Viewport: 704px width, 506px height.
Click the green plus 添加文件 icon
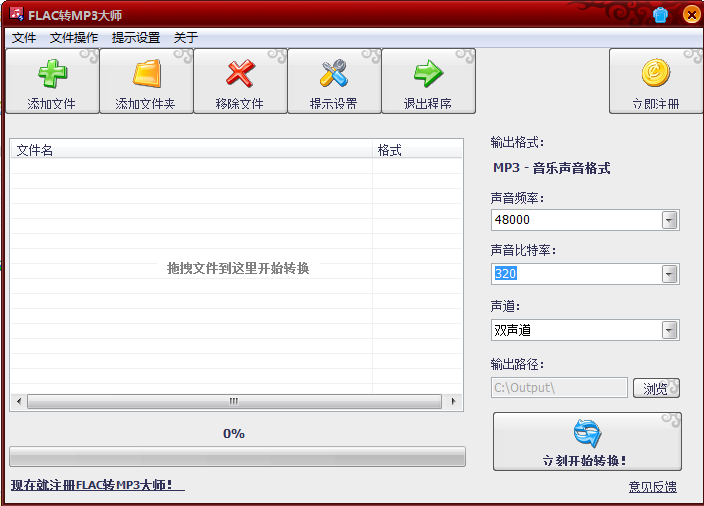[x=51, y=74]
